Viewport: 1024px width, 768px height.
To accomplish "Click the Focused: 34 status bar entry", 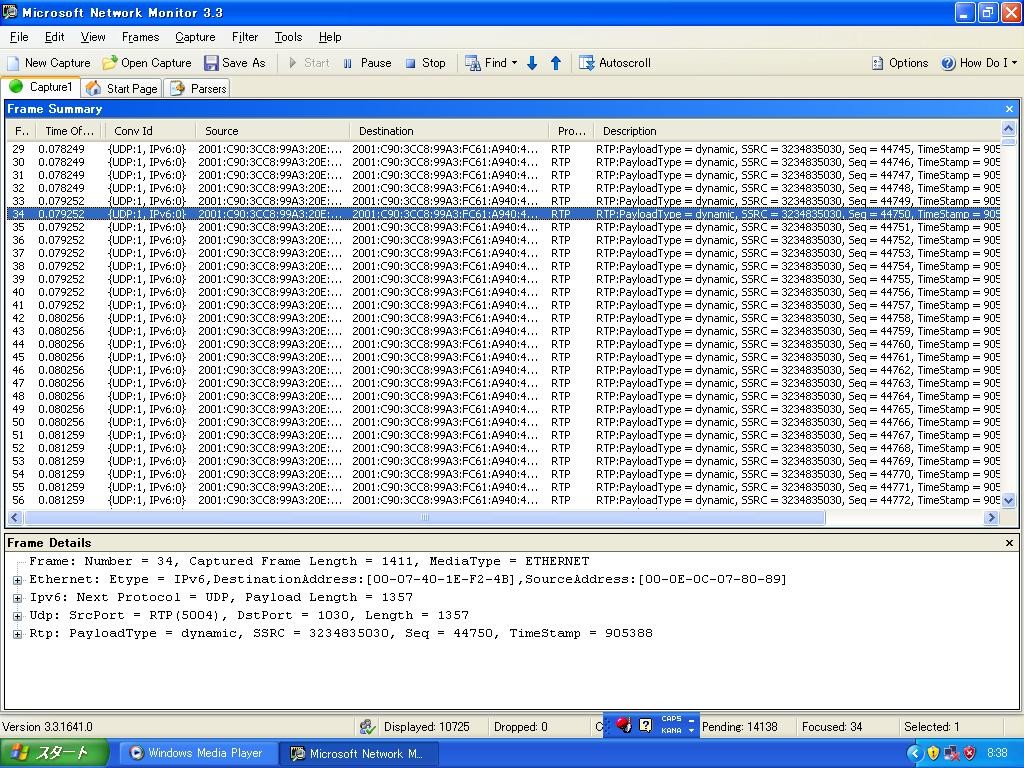I will pos(832,727).
